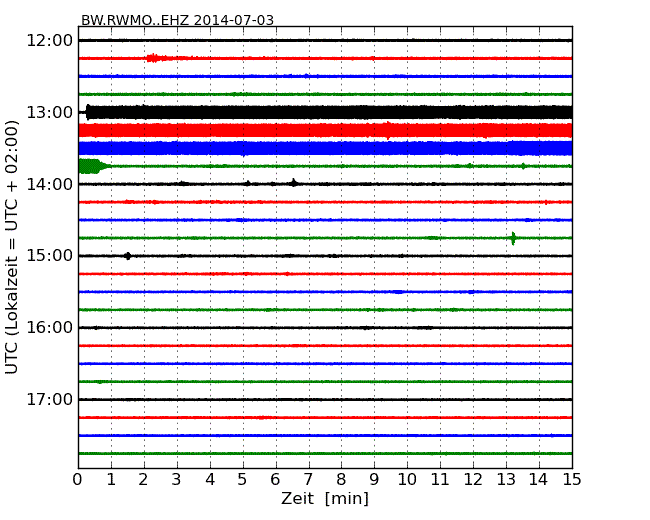The image size is (650, 520).
Task: Click the x-axis tick label 4
Action: pos(210,480)
